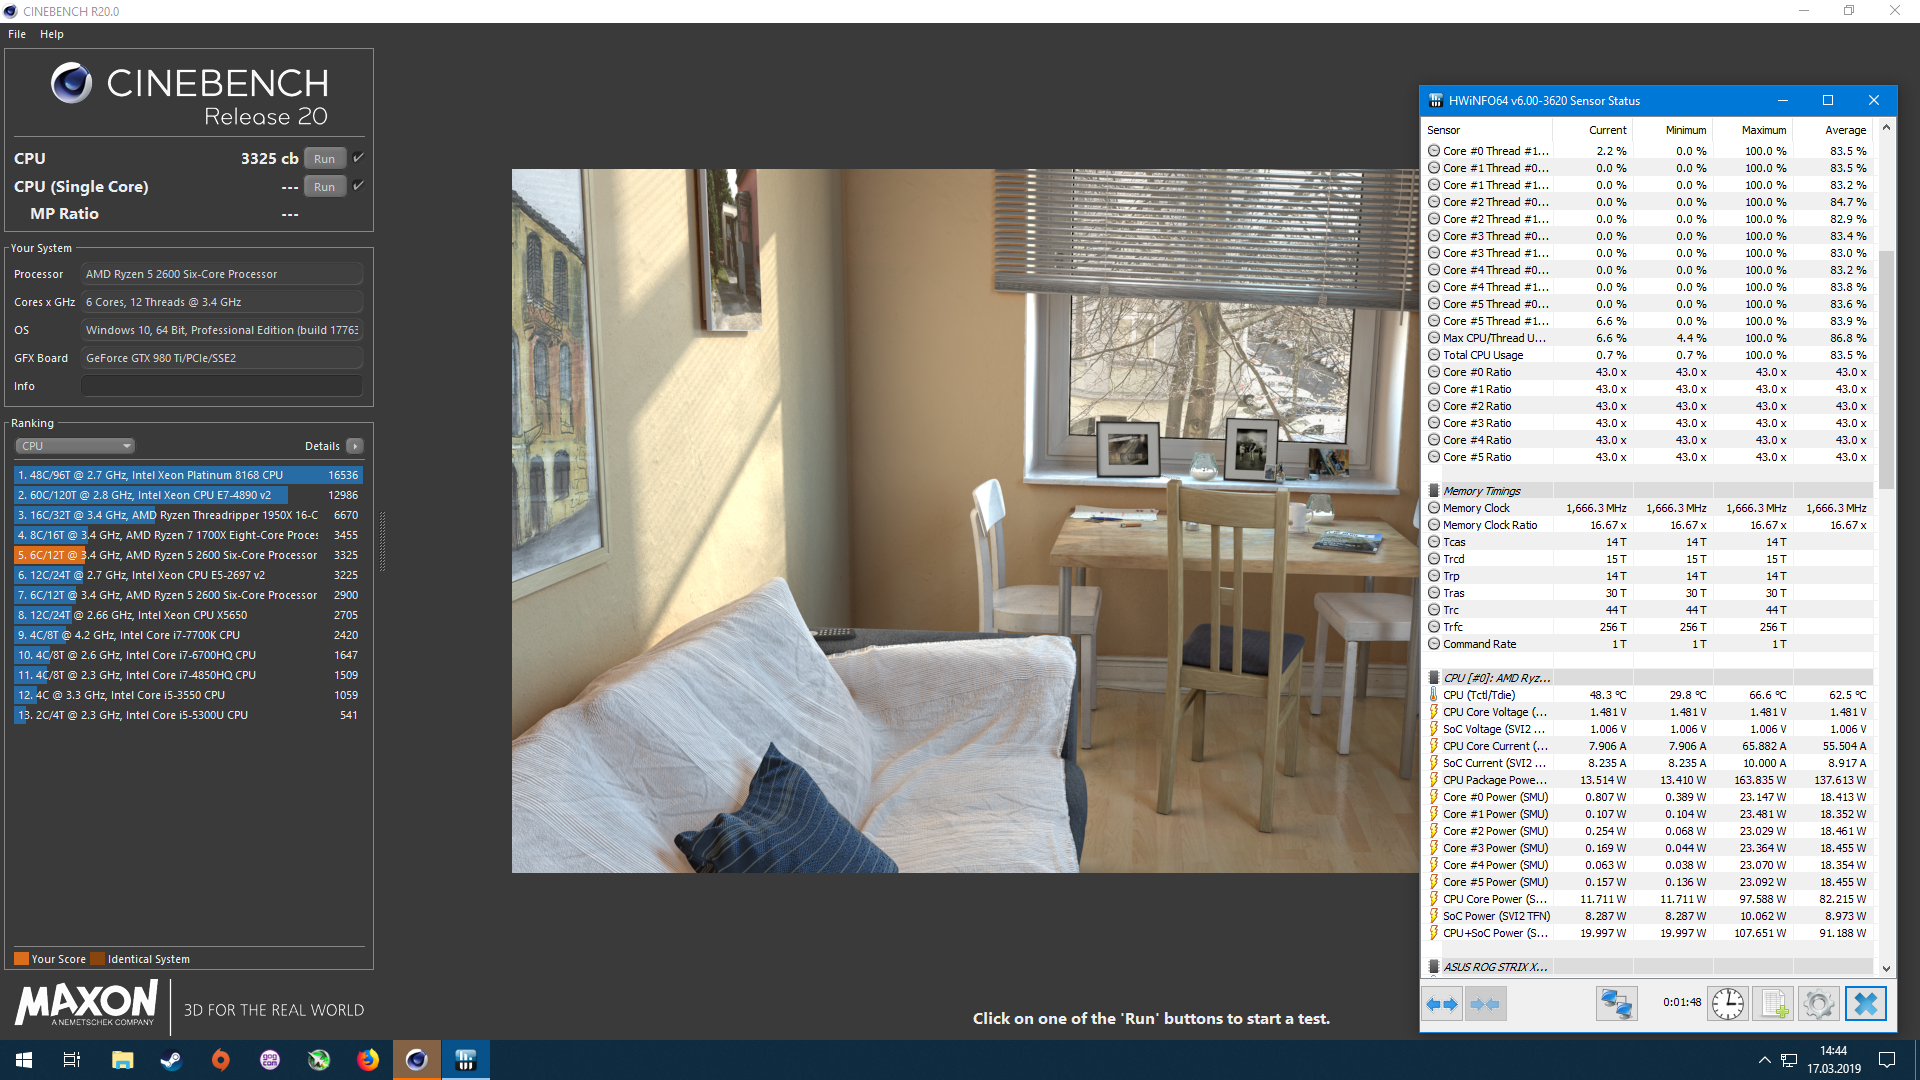This screenshot has width=1920, height=1080.
Task: Open HWiNFO sensor settings gear icon
Action: coord(1819,1004)
